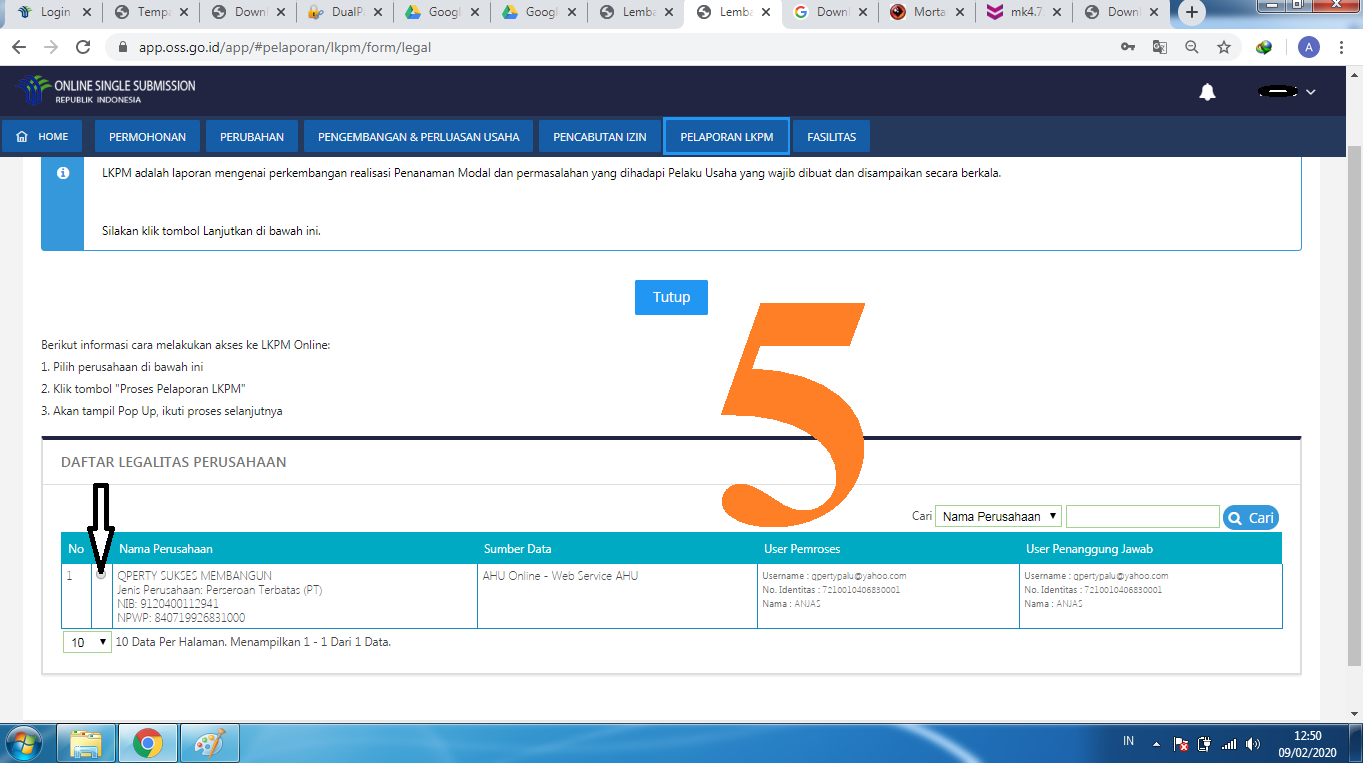Switch to the FASILITAS tab

830,136
